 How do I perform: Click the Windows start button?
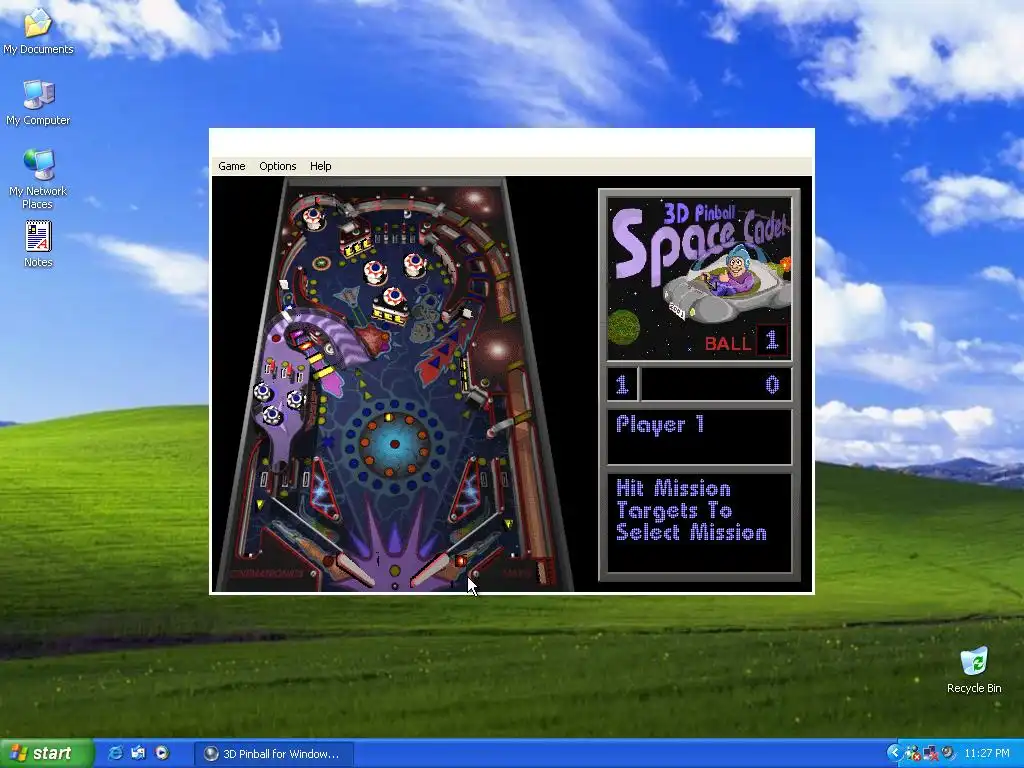pos(46,753)
